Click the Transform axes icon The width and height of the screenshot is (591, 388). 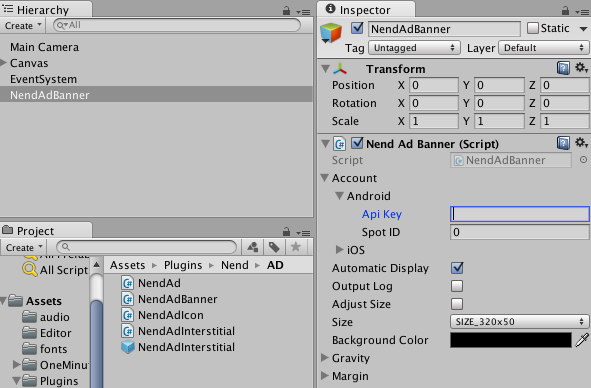click(340, 69)
